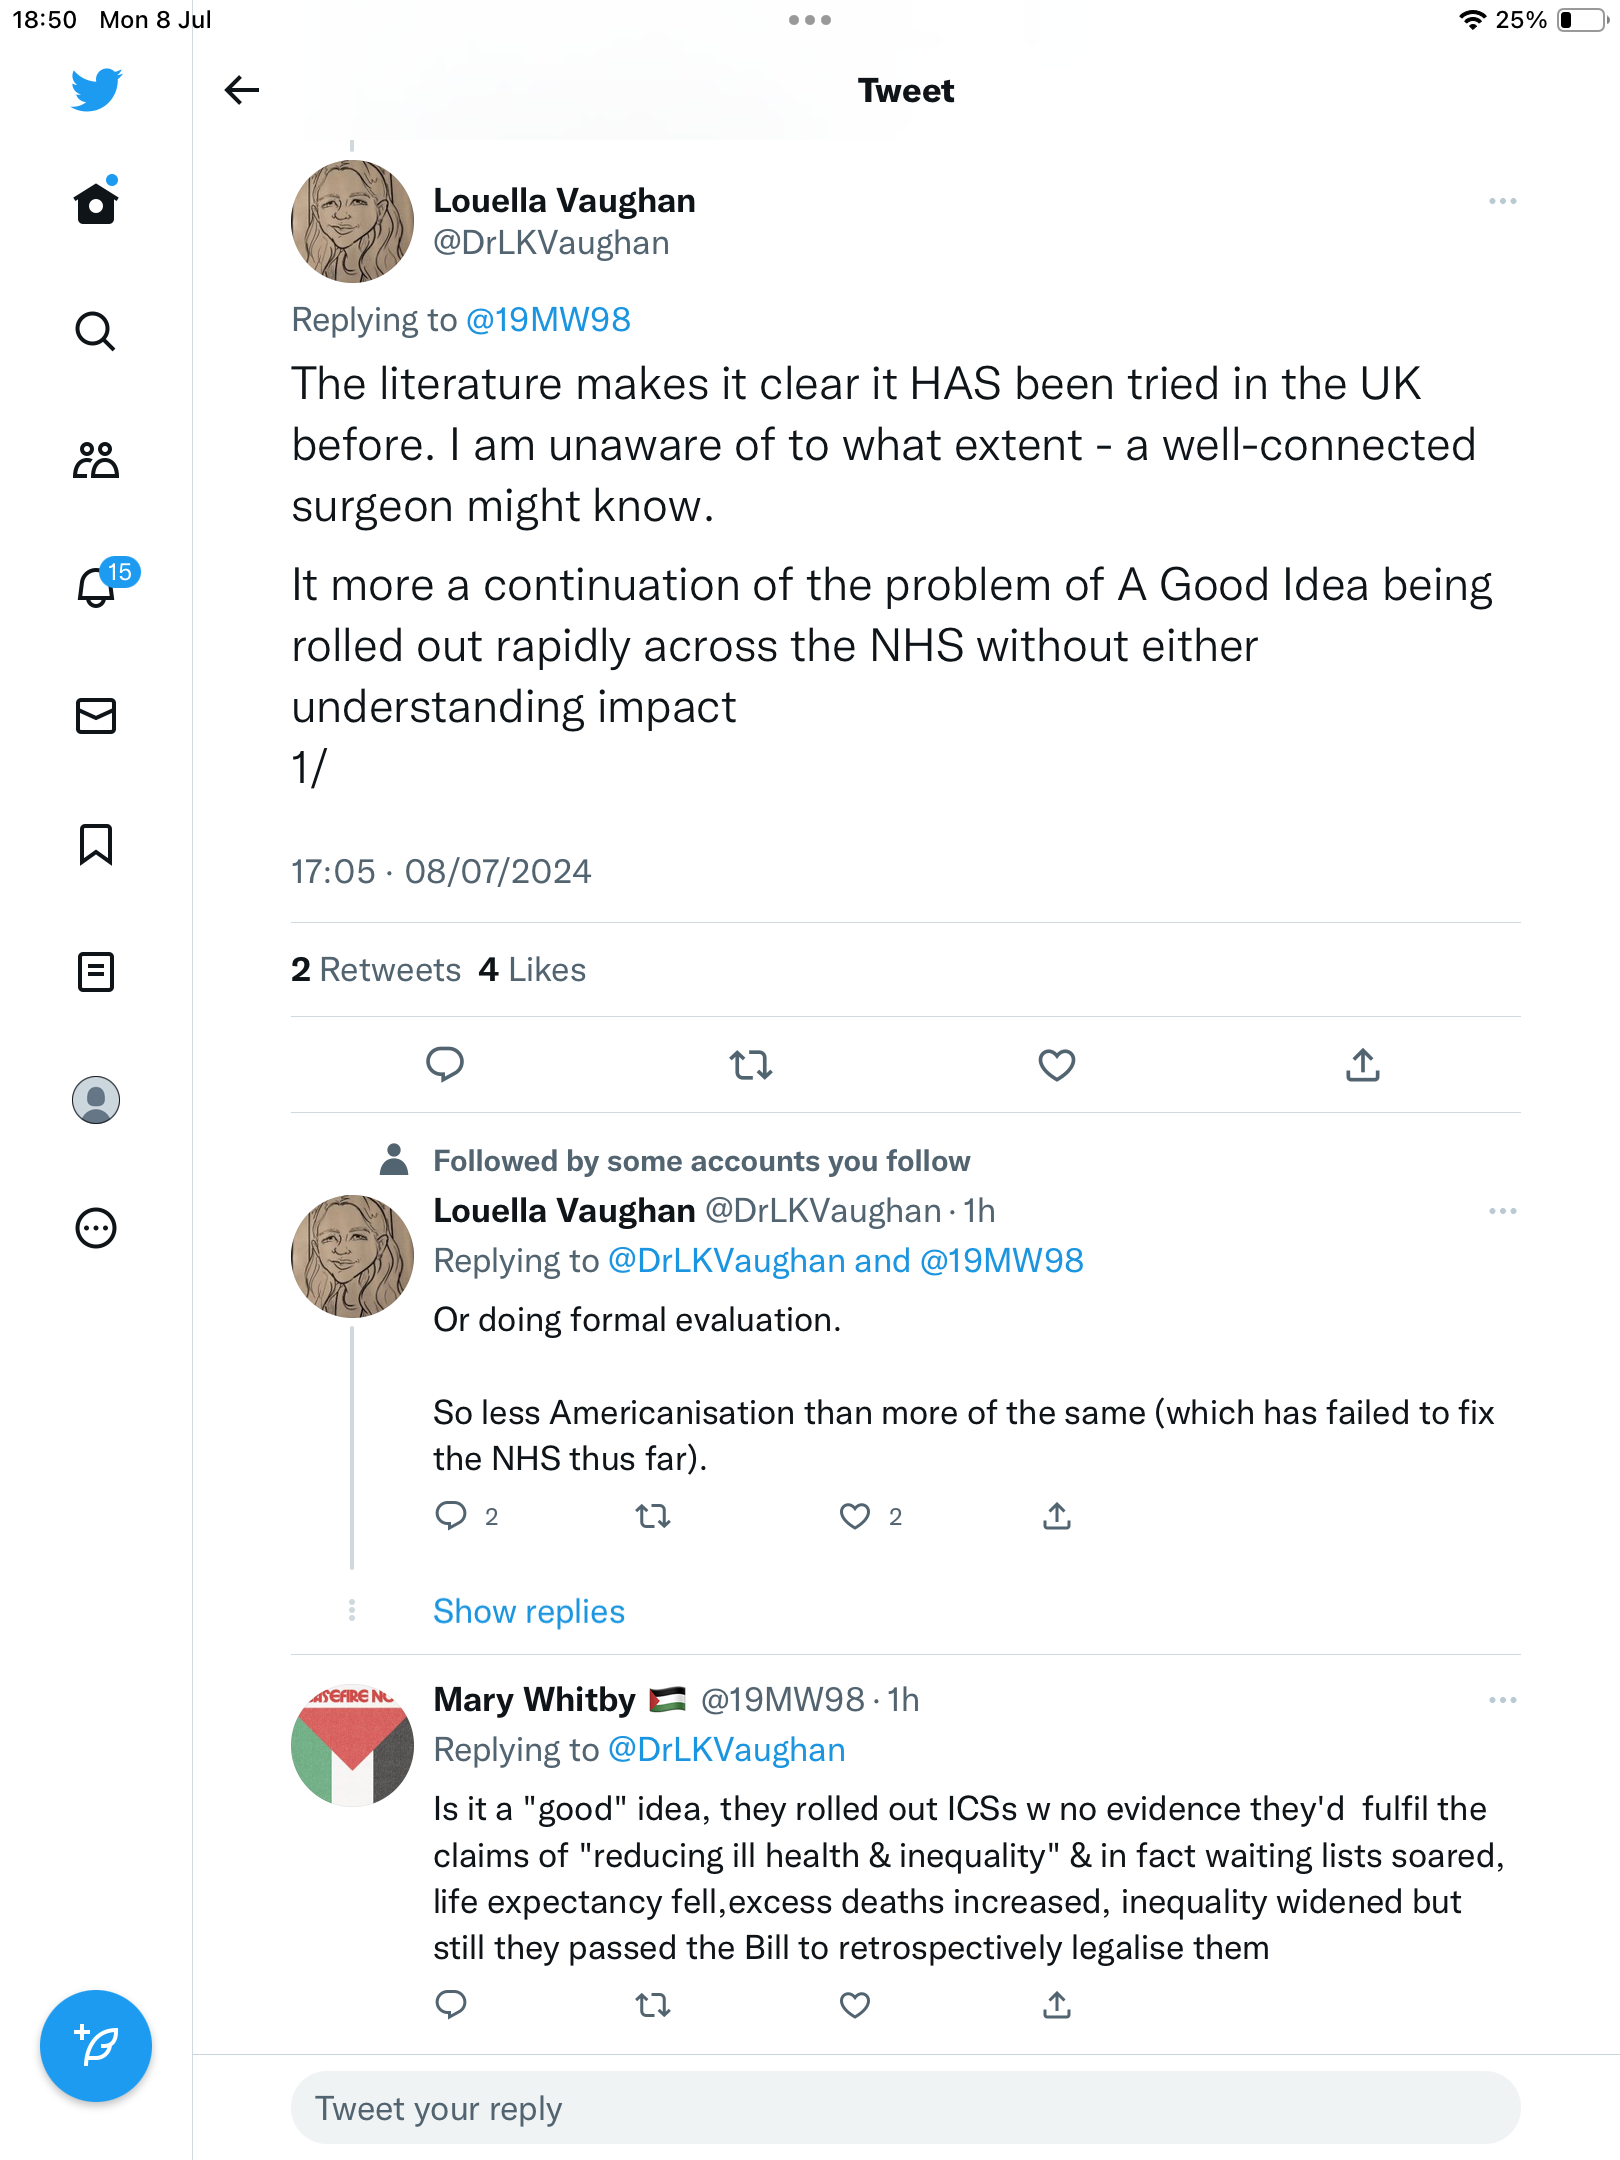Viewport: 1620px width, 2160px height.
Task: Go back using the left arrow
Action: (x=241, y=90)
